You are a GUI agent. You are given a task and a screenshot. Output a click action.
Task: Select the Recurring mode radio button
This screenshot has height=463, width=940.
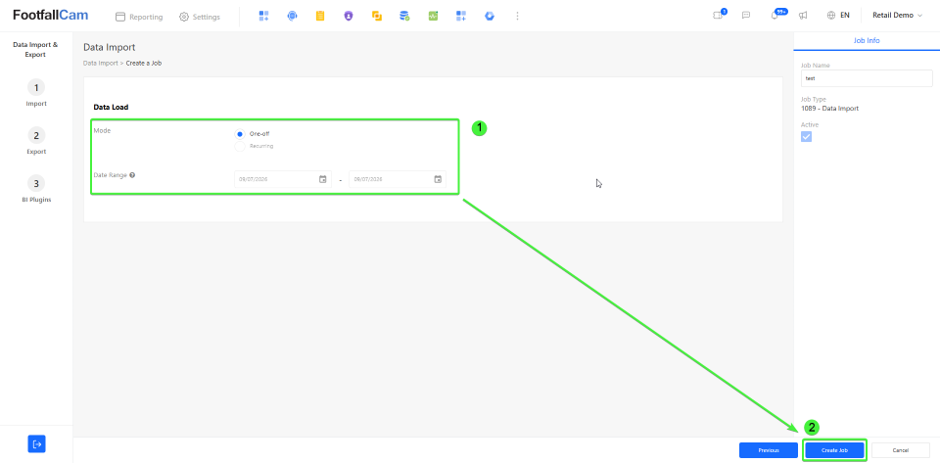click(240, 146)
